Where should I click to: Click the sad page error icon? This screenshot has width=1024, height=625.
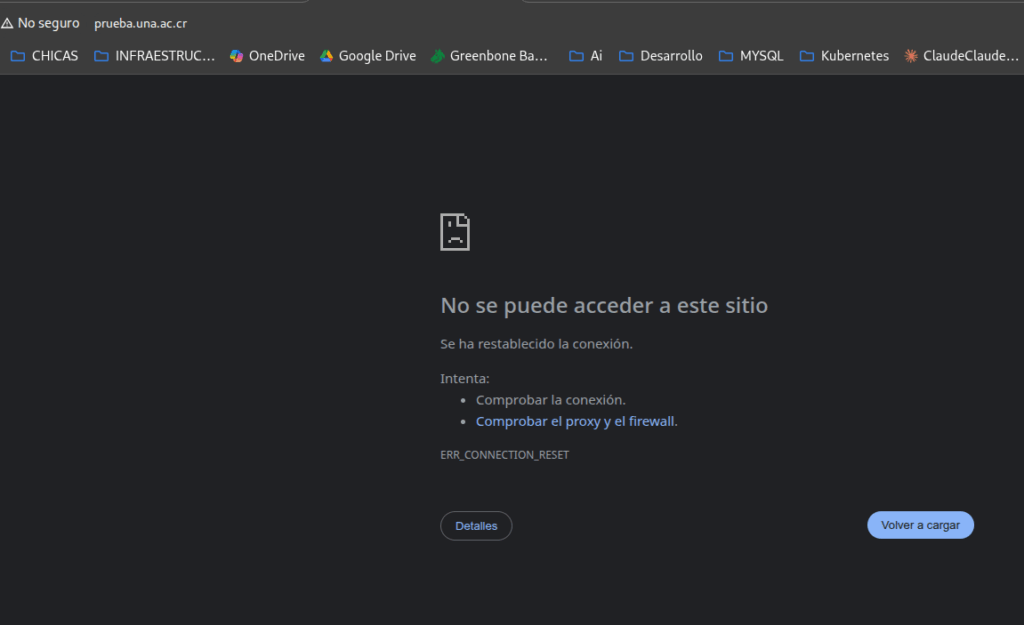pyautogui.click(x=455, y=232)
